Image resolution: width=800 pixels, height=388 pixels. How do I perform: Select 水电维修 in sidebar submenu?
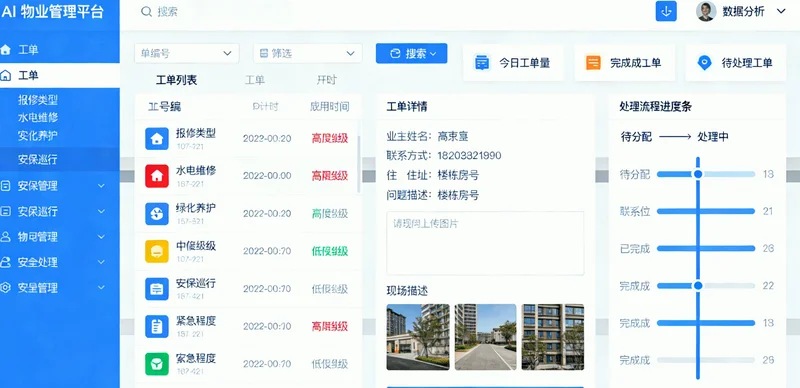[x=38, y=117]
